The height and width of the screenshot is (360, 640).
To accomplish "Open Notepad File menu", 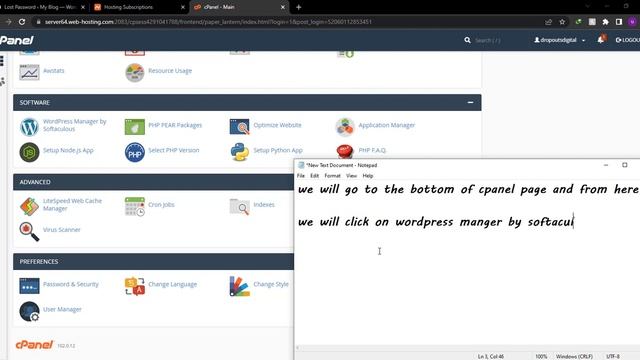I will 301,176.
